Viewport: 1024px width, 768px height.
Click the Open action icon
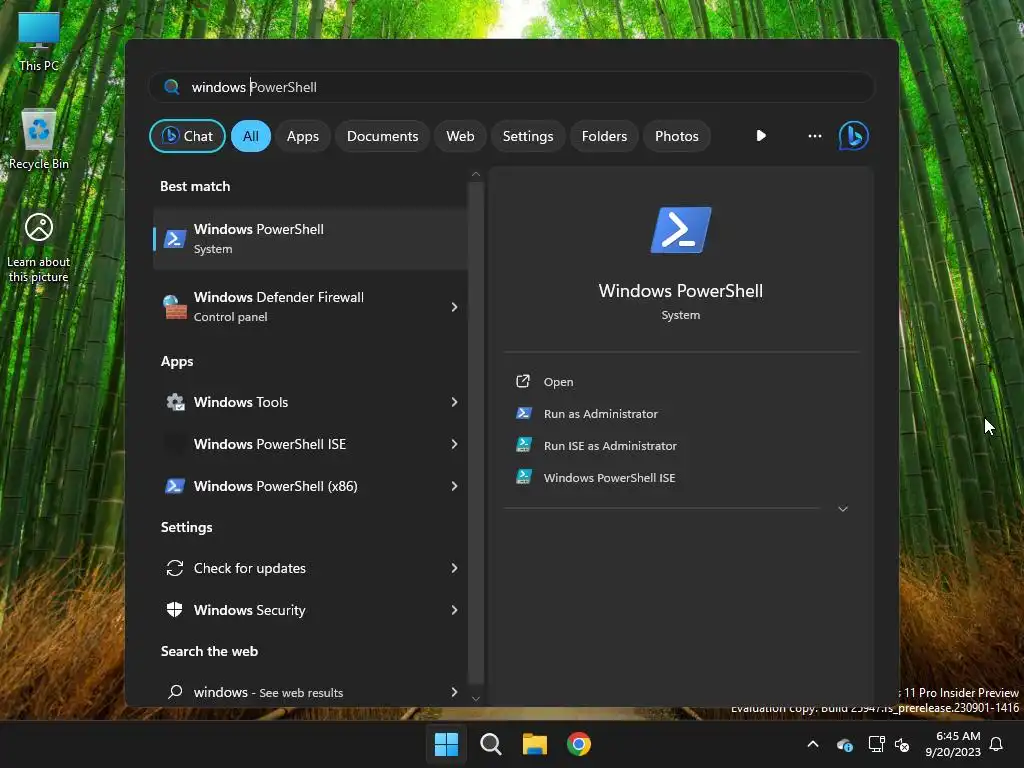[x=523, y=381]
